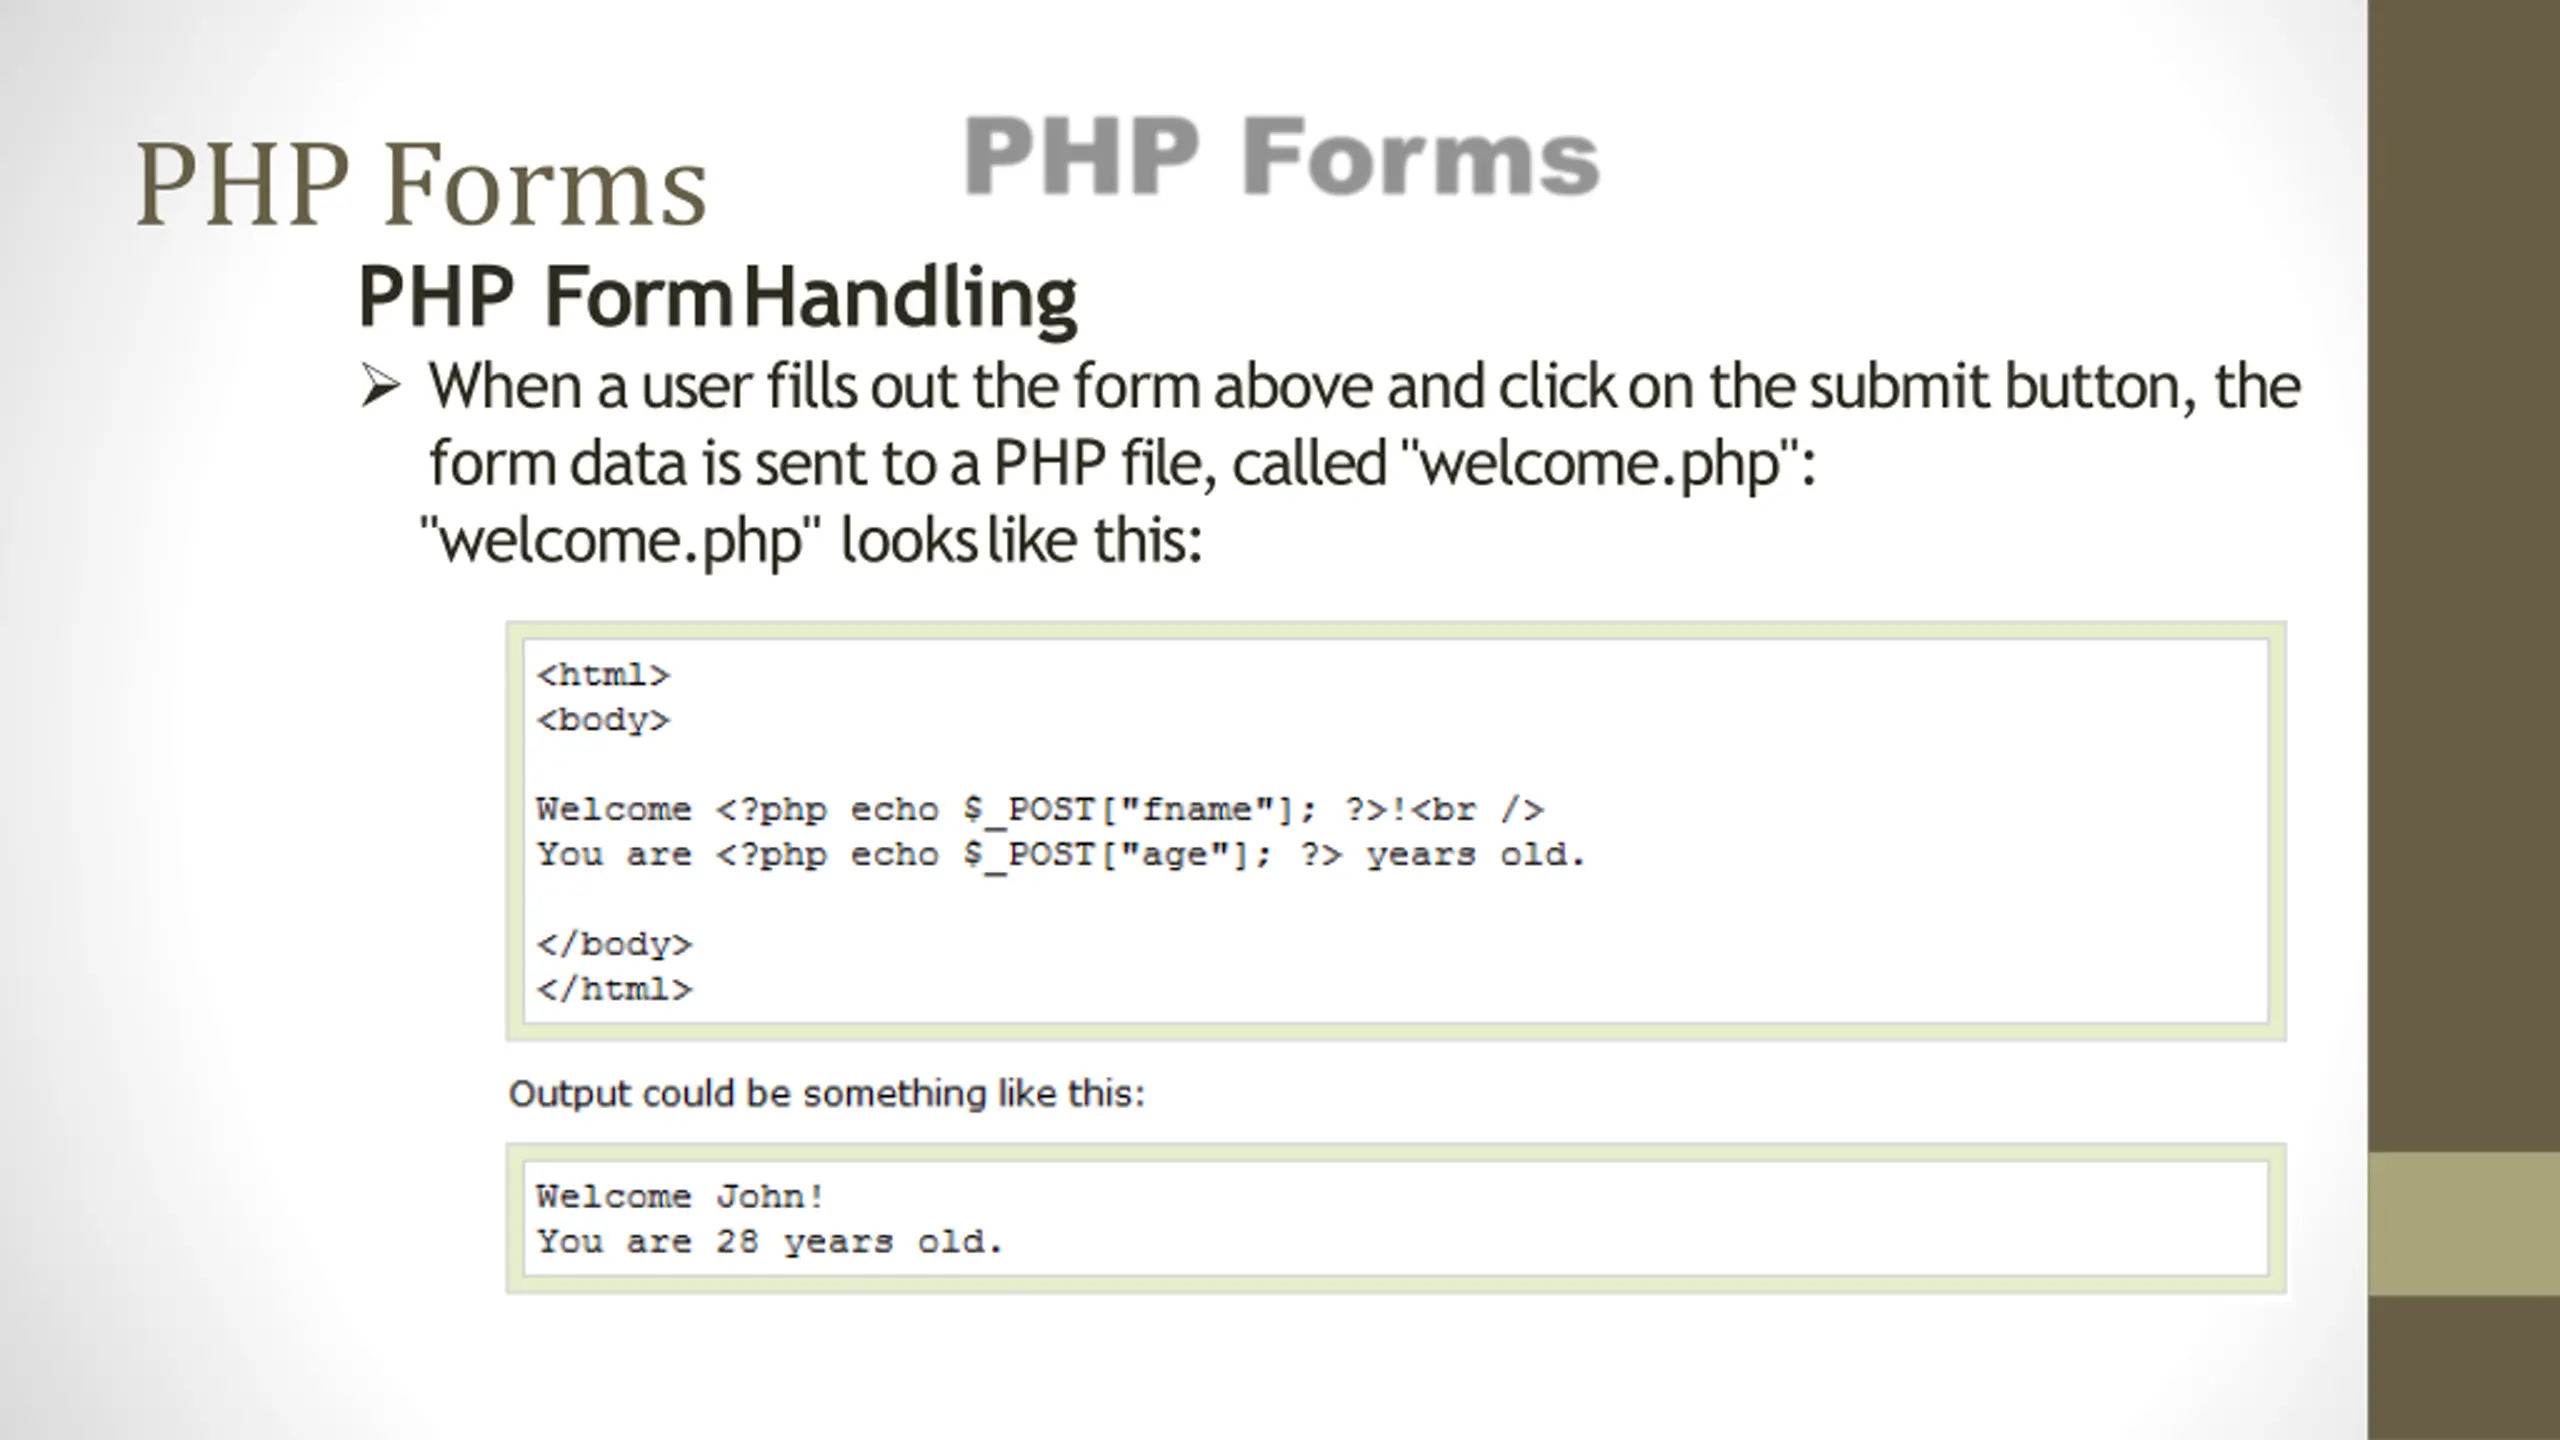Click the arrow bullet before "When a user"

coord(381,386)
